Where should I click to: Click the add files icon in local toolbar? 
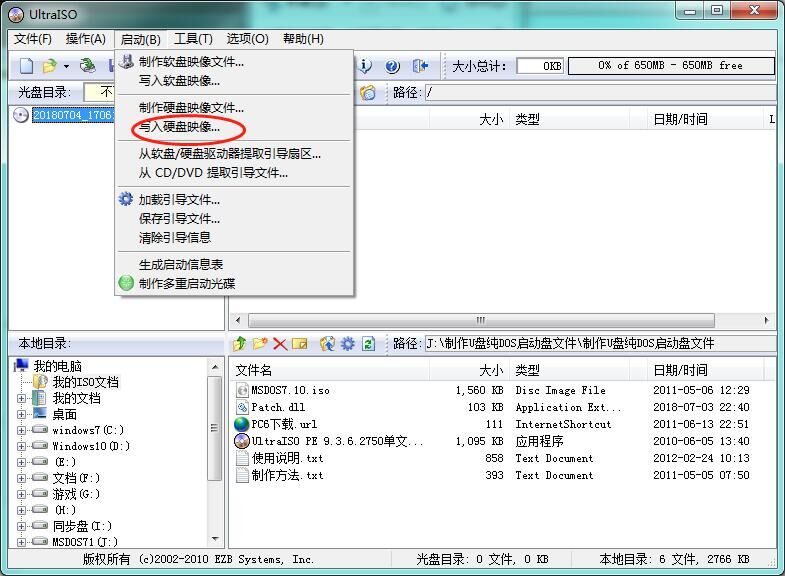[327, 343]
